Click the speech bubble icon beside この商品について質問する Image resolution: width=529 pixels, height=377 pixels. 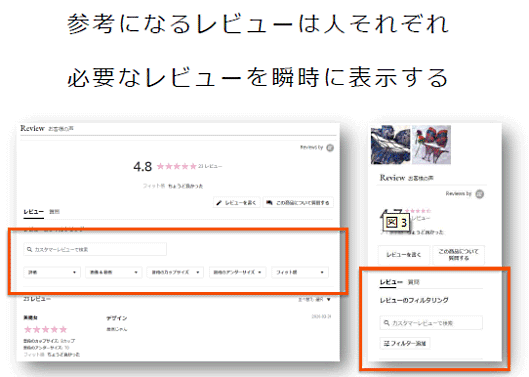pyautogui.click(x=269, y=203)
